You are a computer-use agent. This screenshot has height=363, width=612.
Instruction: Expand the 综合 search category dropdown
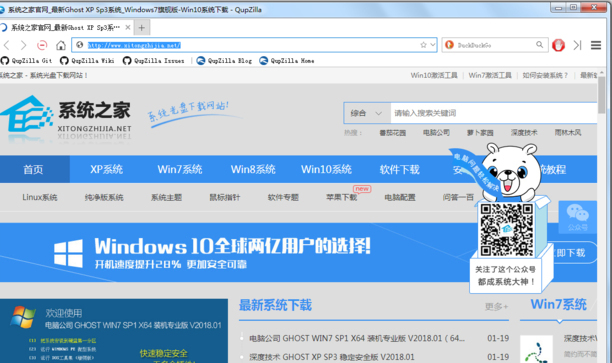point(366,113)
